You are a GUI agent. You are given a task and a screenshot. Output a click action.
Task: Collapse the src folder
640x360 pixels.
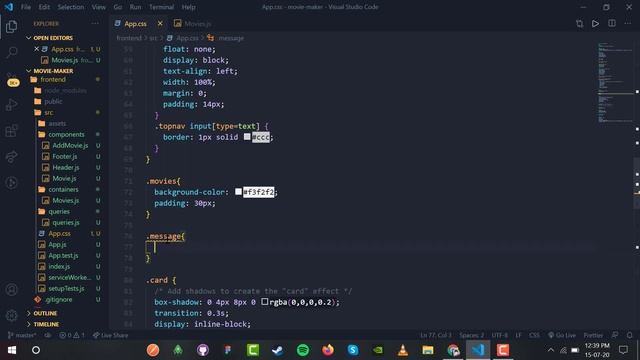coord(49,112)
